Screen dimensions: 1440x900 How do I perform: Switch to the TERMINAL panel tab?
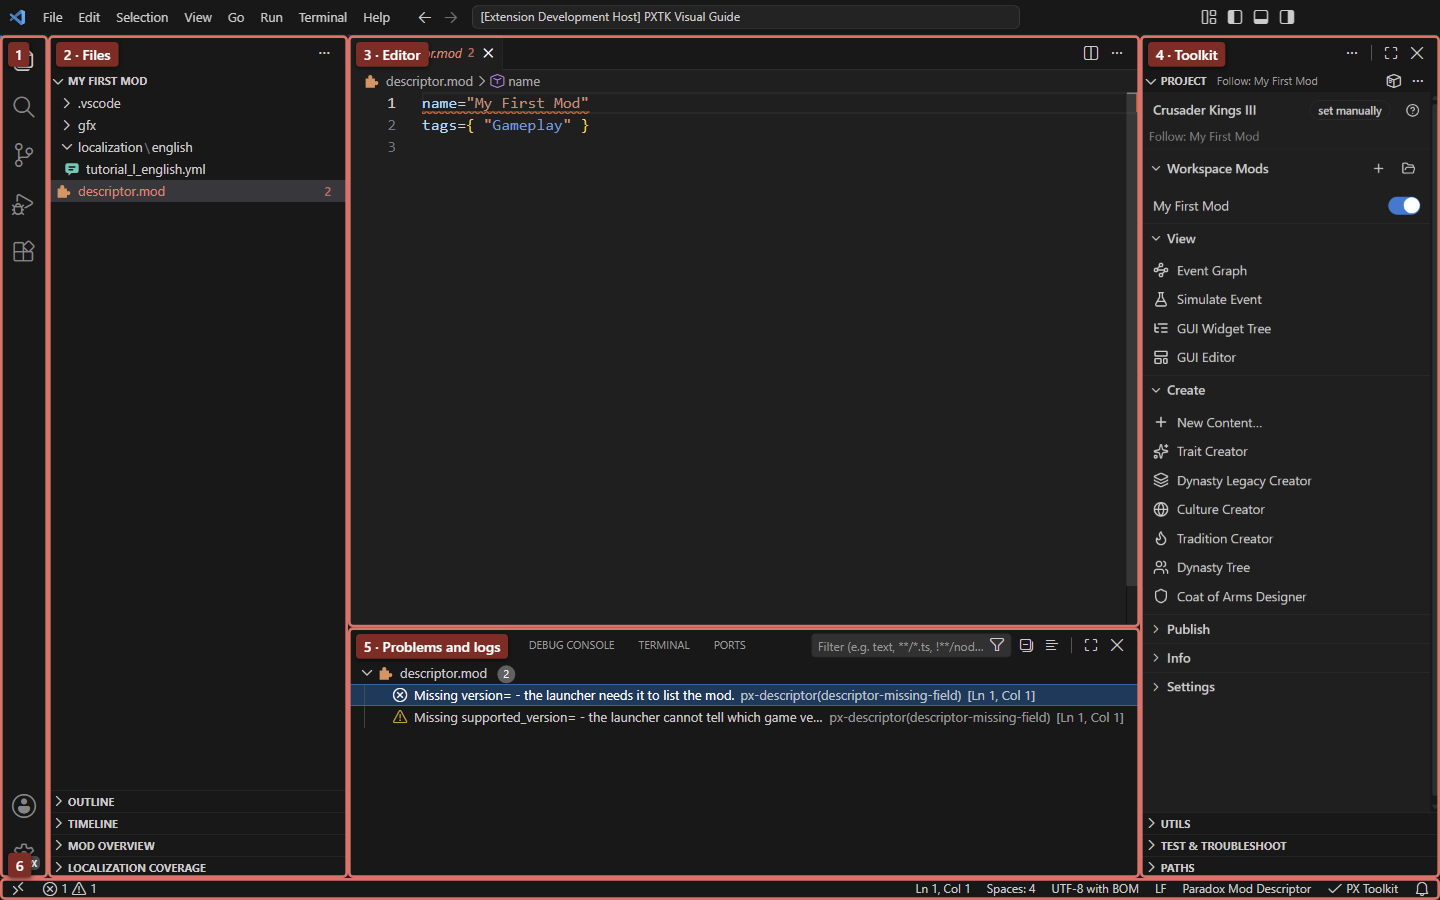point(664,645)
